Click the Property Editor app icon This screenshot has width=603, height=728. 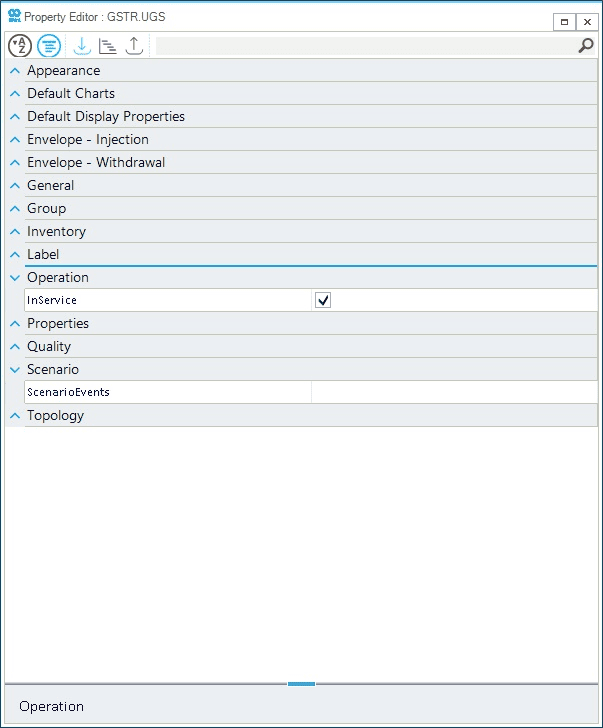coord(14,16)
